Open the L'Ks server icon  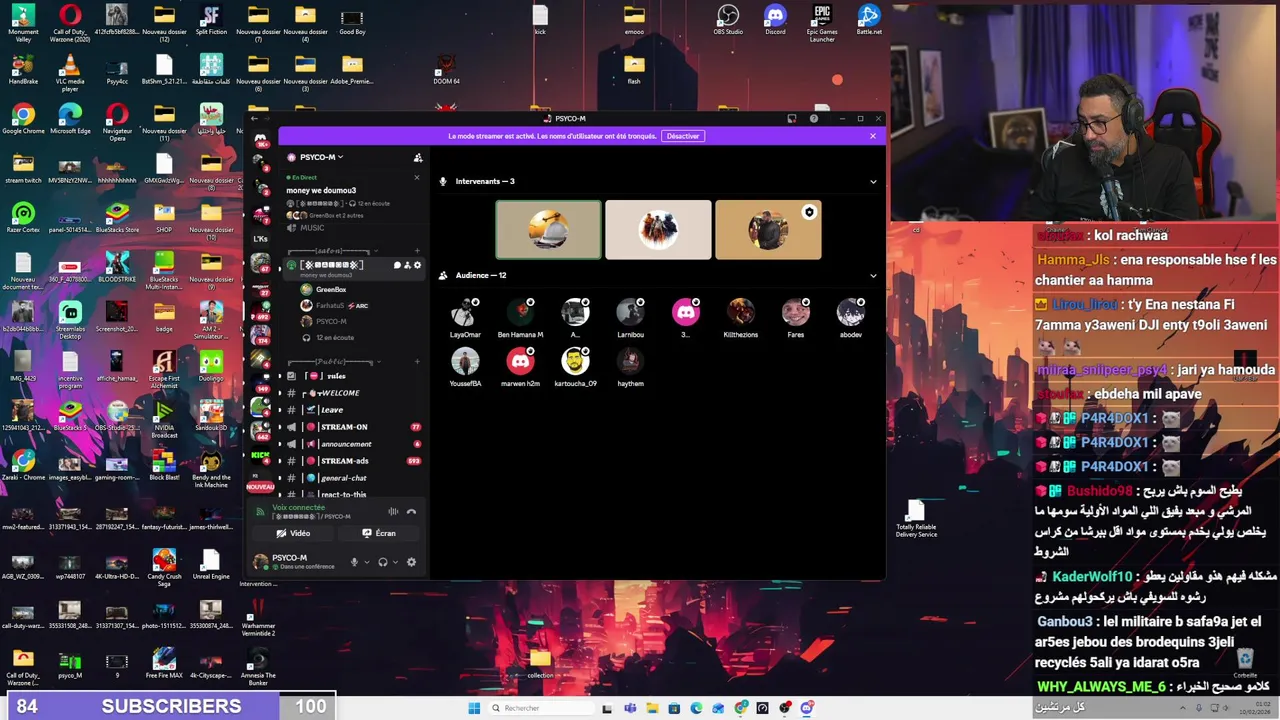[261, 239]
